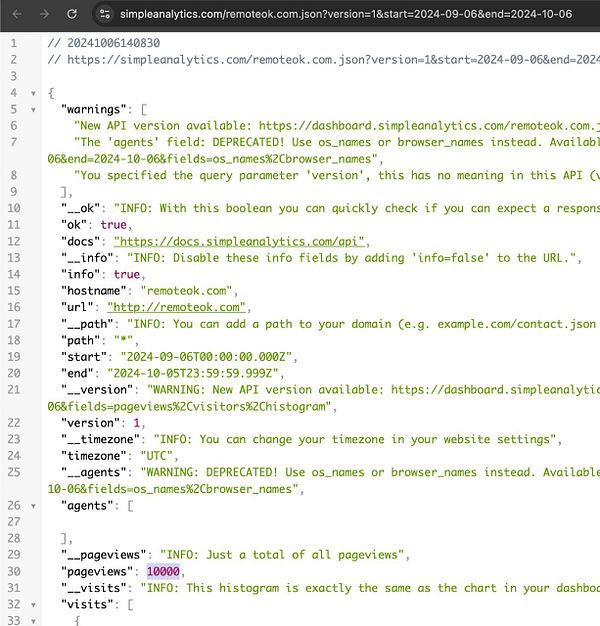The width and height of the screenshot is (600, 626).
Task: Click the "path" value "*"
Action: pyautogui.click(x=123, y=341)
